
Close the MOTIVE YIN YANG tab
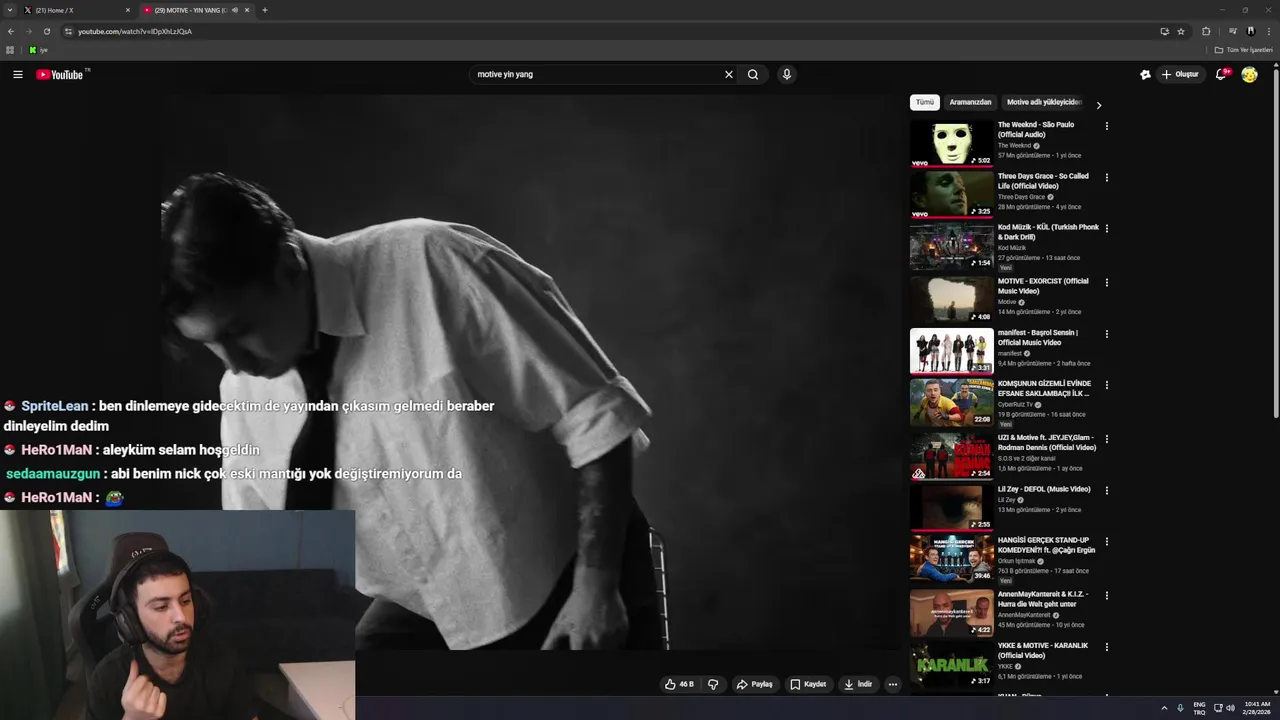247,10
